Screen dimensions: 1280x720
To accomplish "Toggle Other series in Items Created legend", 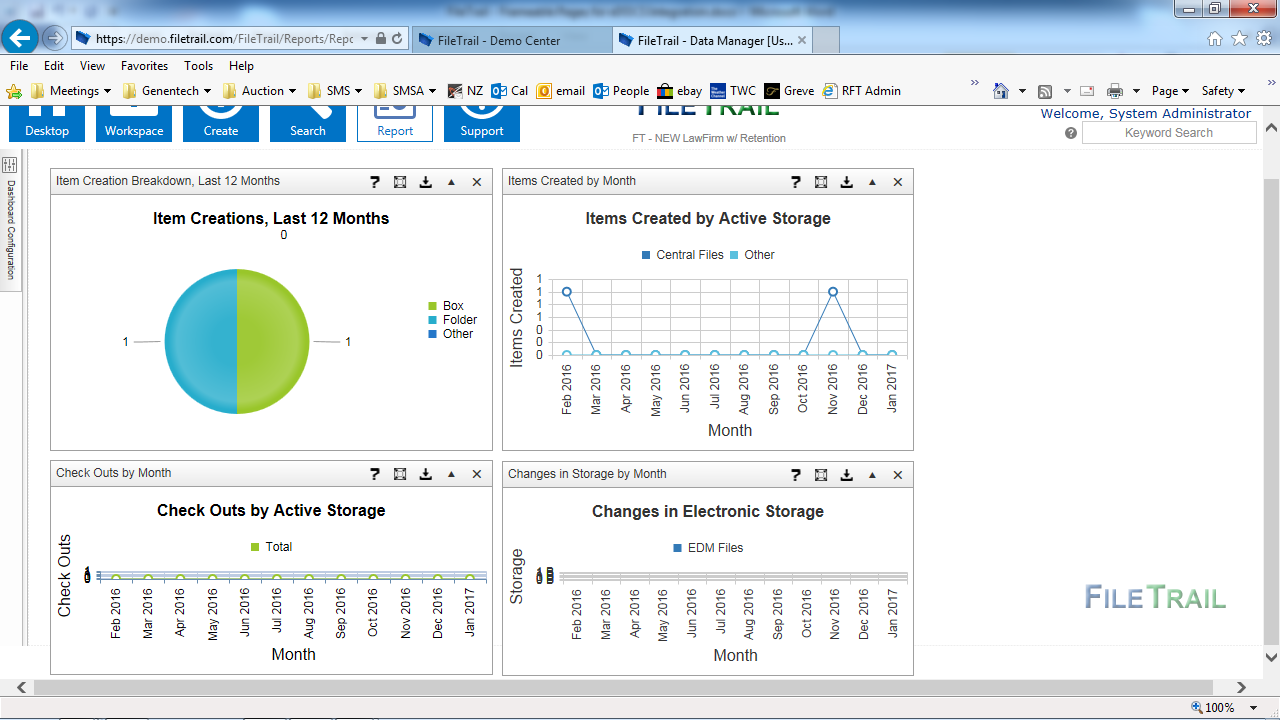I will point(753,255).
